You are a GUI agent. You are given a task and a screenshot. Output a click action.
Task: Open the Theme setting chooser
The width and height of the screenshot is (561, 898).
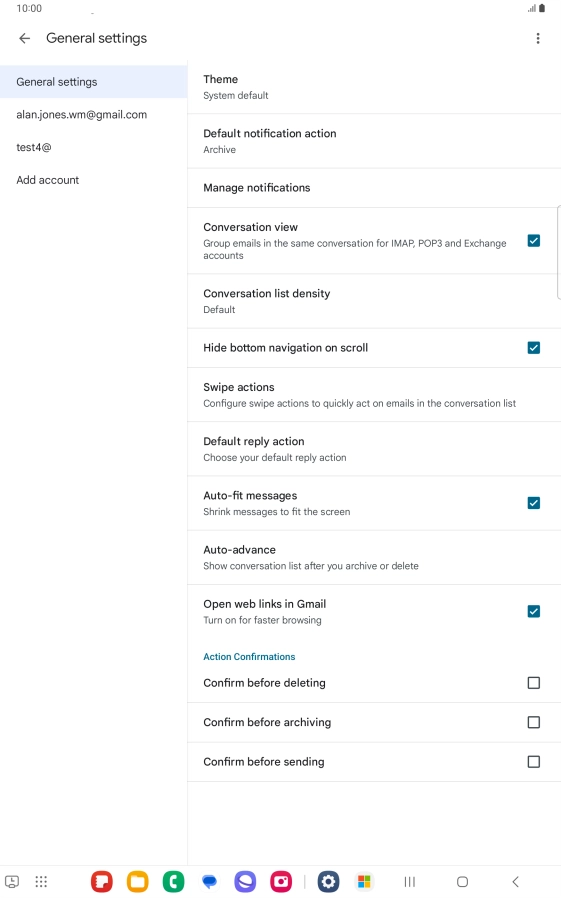374,86
